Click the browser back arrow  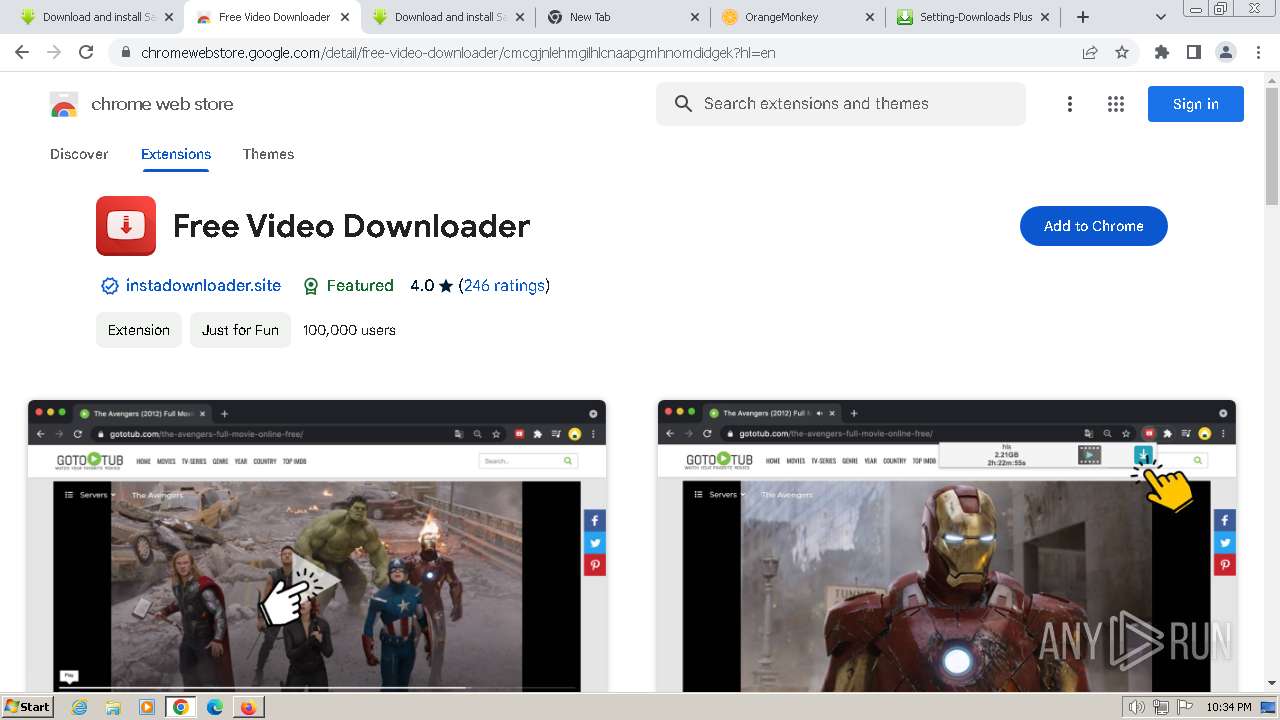(x=22, y=52)
